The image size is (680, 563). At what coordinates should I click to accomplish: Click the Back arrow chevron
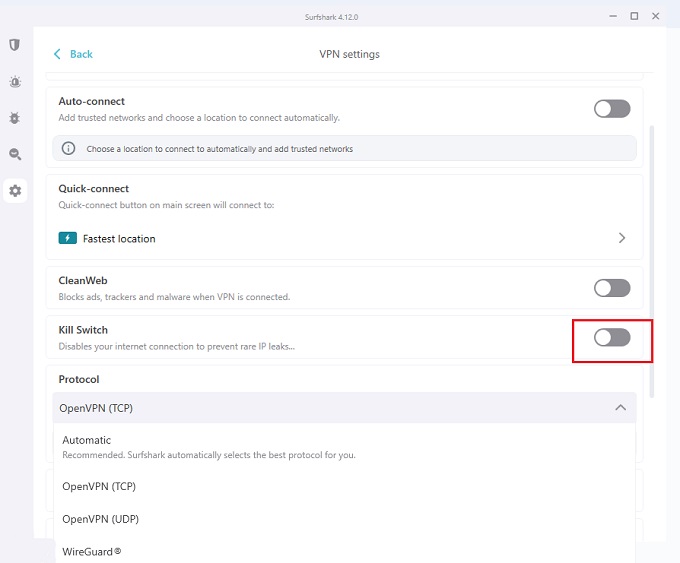pyautogui.click(x=57, y=54)
